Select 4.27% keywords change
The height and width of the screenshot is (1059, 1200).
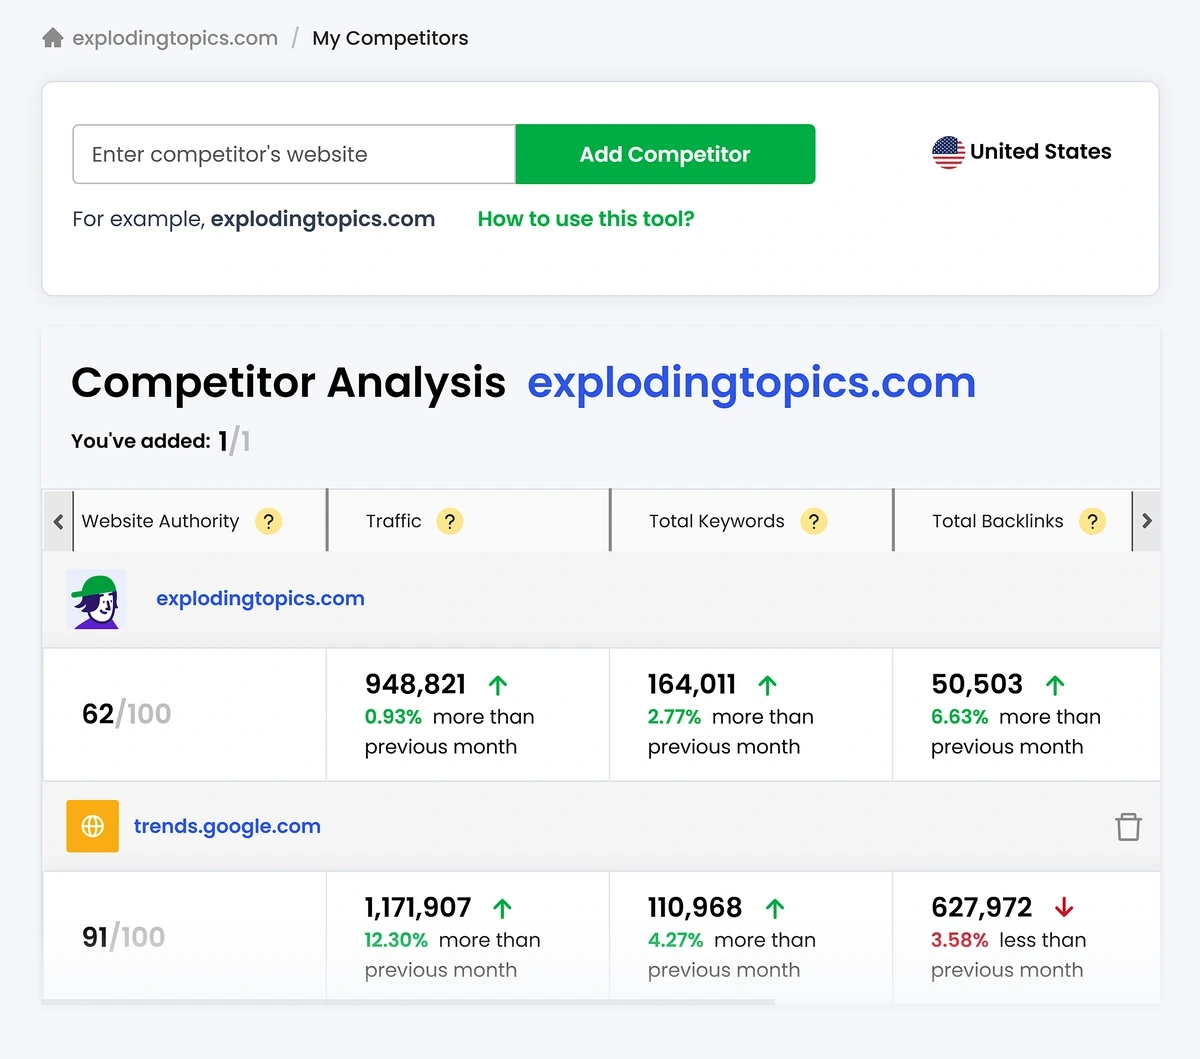(x=675, y=940)
